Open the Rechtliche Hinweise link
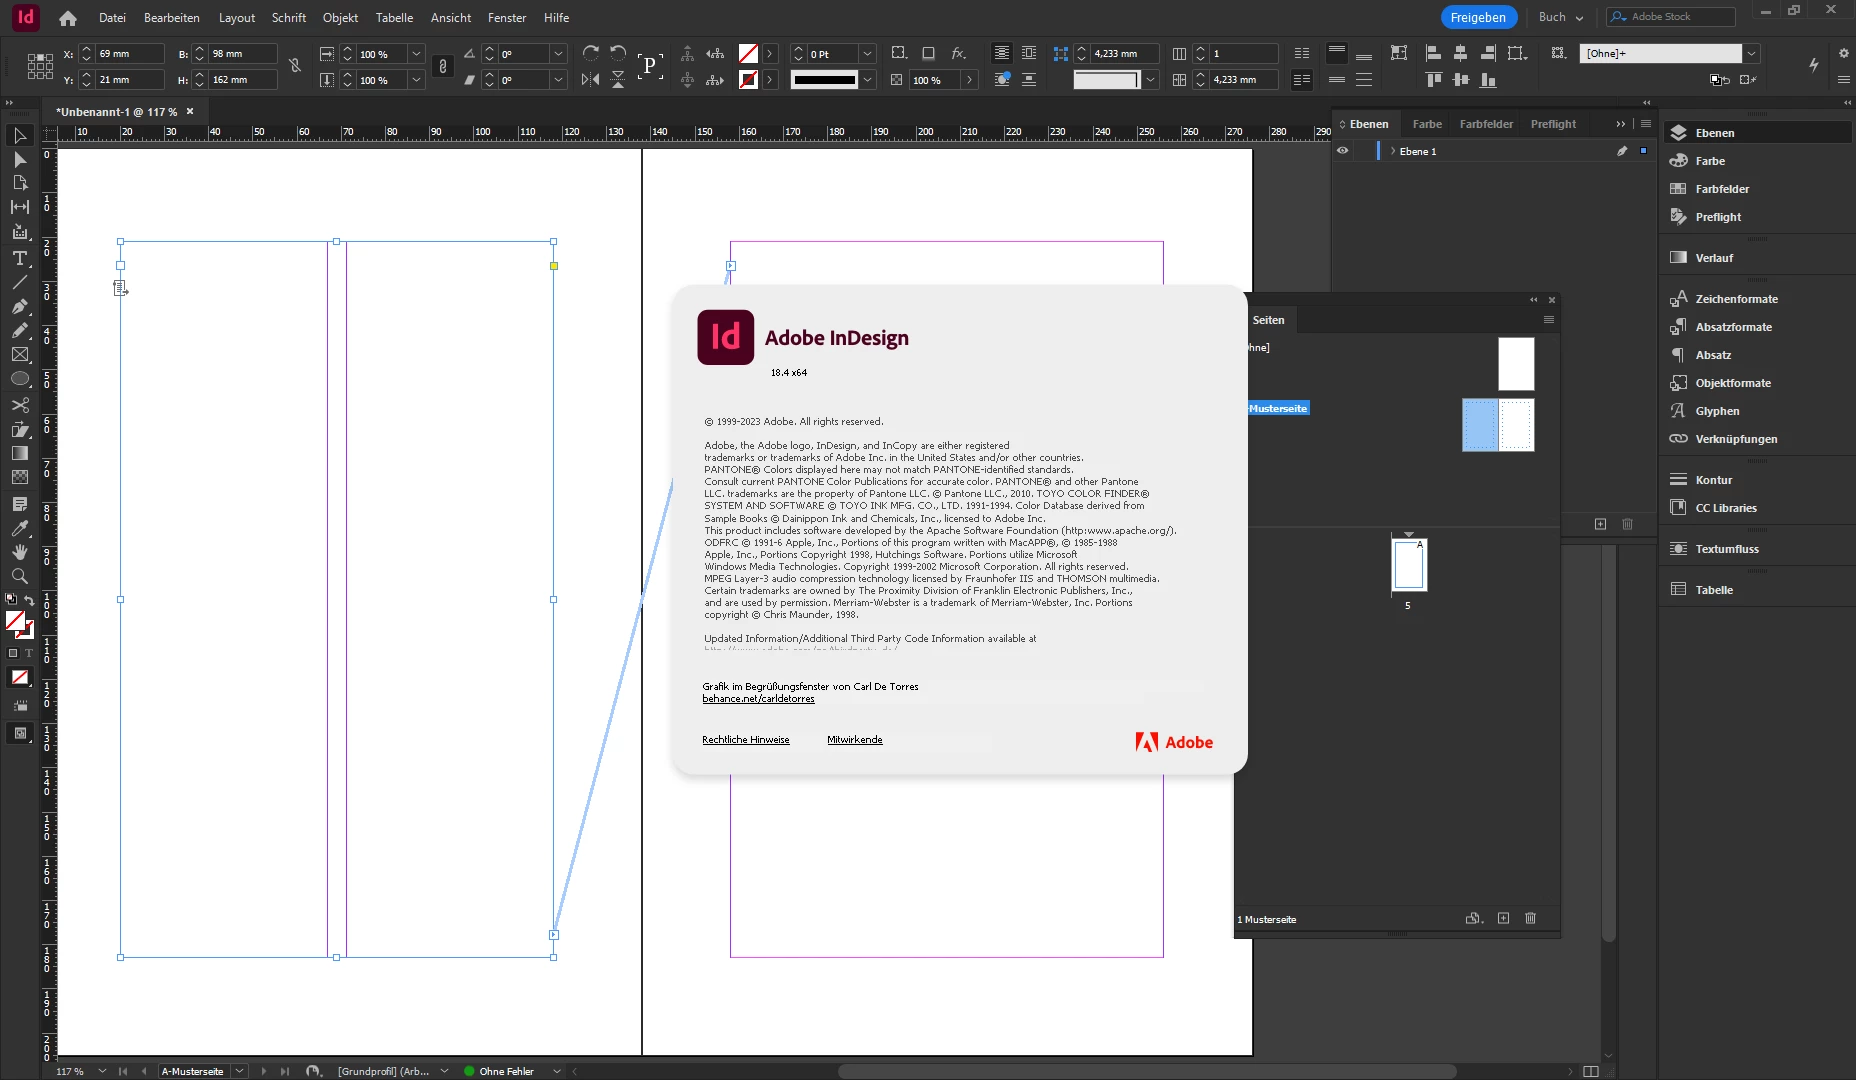Screen dimensions: 1856x1080 [746, 740]
